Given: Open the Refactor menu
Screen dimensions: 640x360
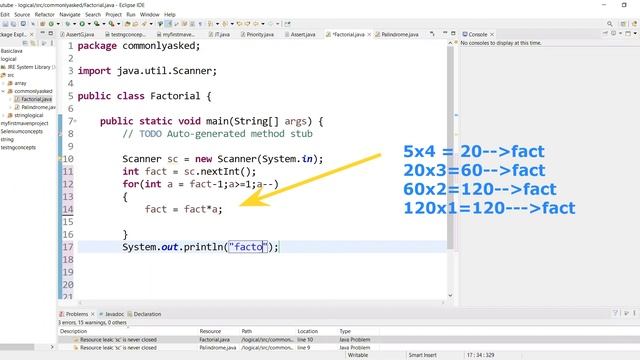Looking at the screenshot, I should 44,15.
